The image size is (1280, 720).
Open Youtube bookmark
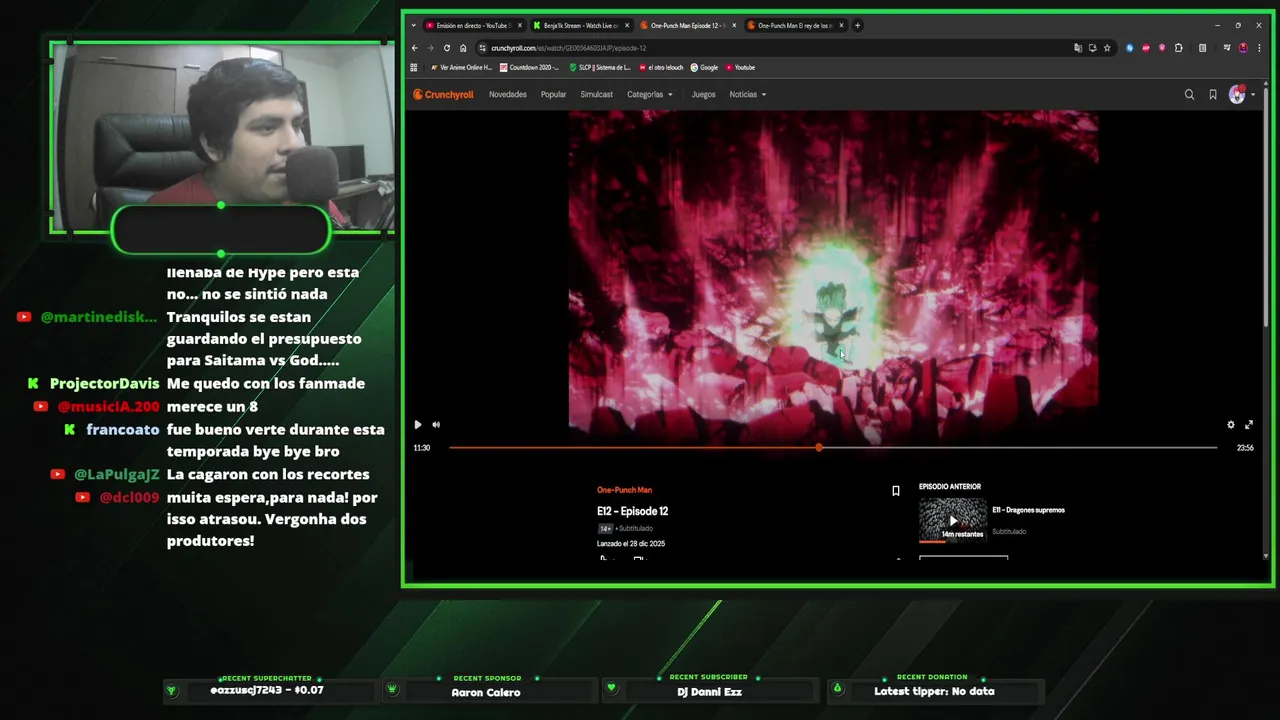pos(741,68)
